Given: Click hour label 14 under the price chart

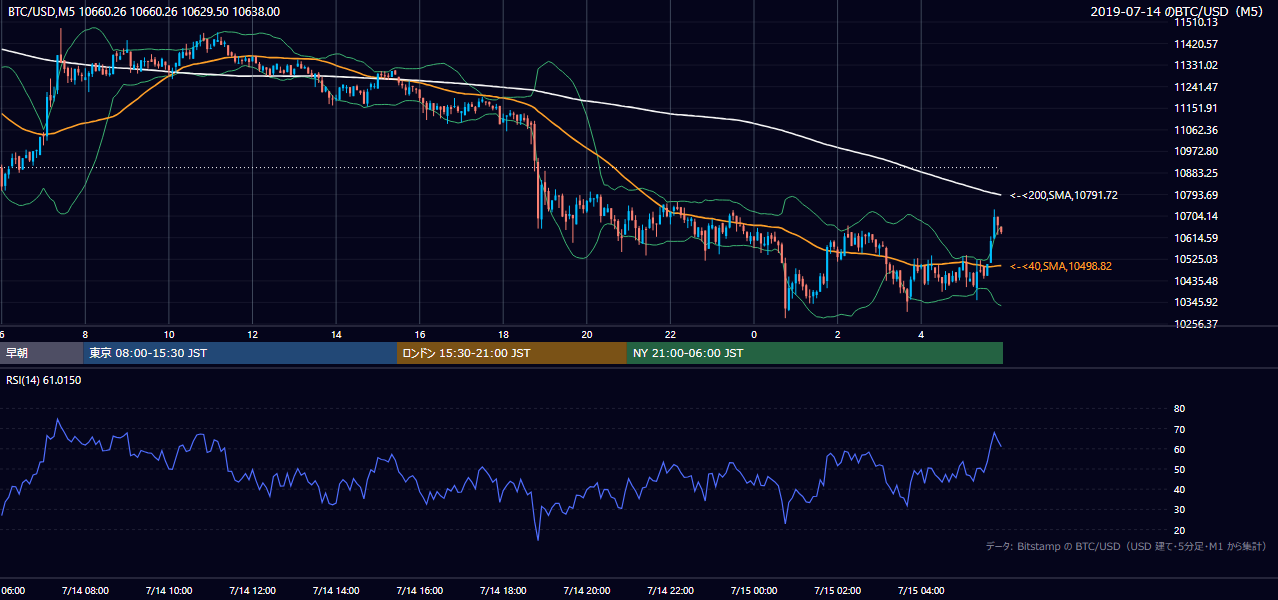Looking at the screenshot, I should [337, 335].
